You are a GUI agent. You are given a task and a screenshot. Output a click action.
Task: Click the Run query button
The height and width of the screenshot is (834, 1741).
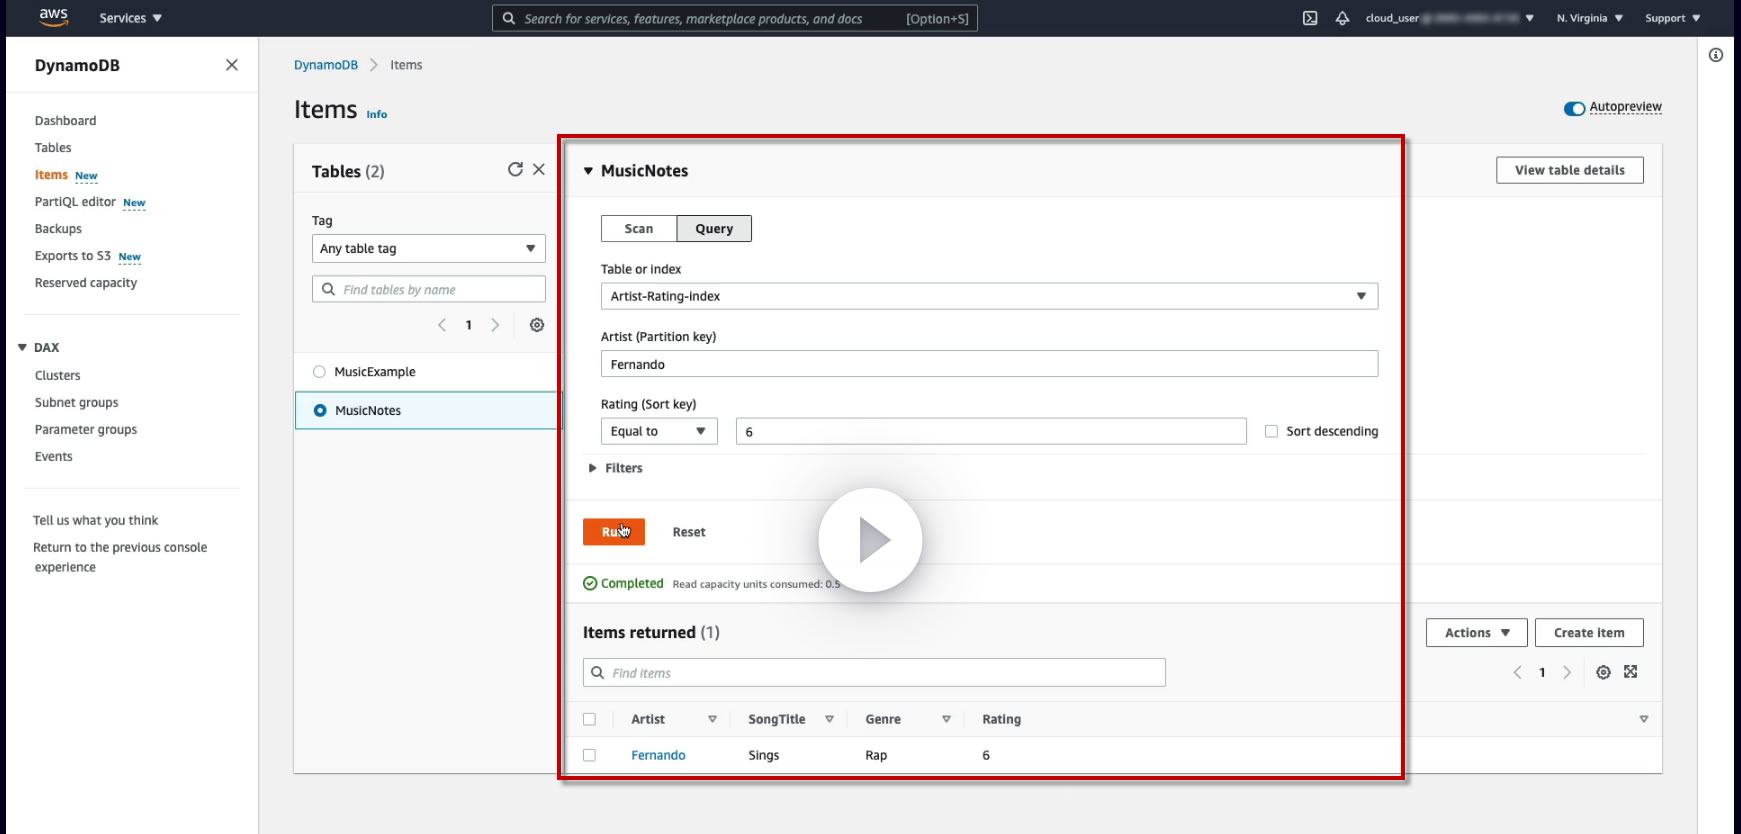[x=614, y=532]
